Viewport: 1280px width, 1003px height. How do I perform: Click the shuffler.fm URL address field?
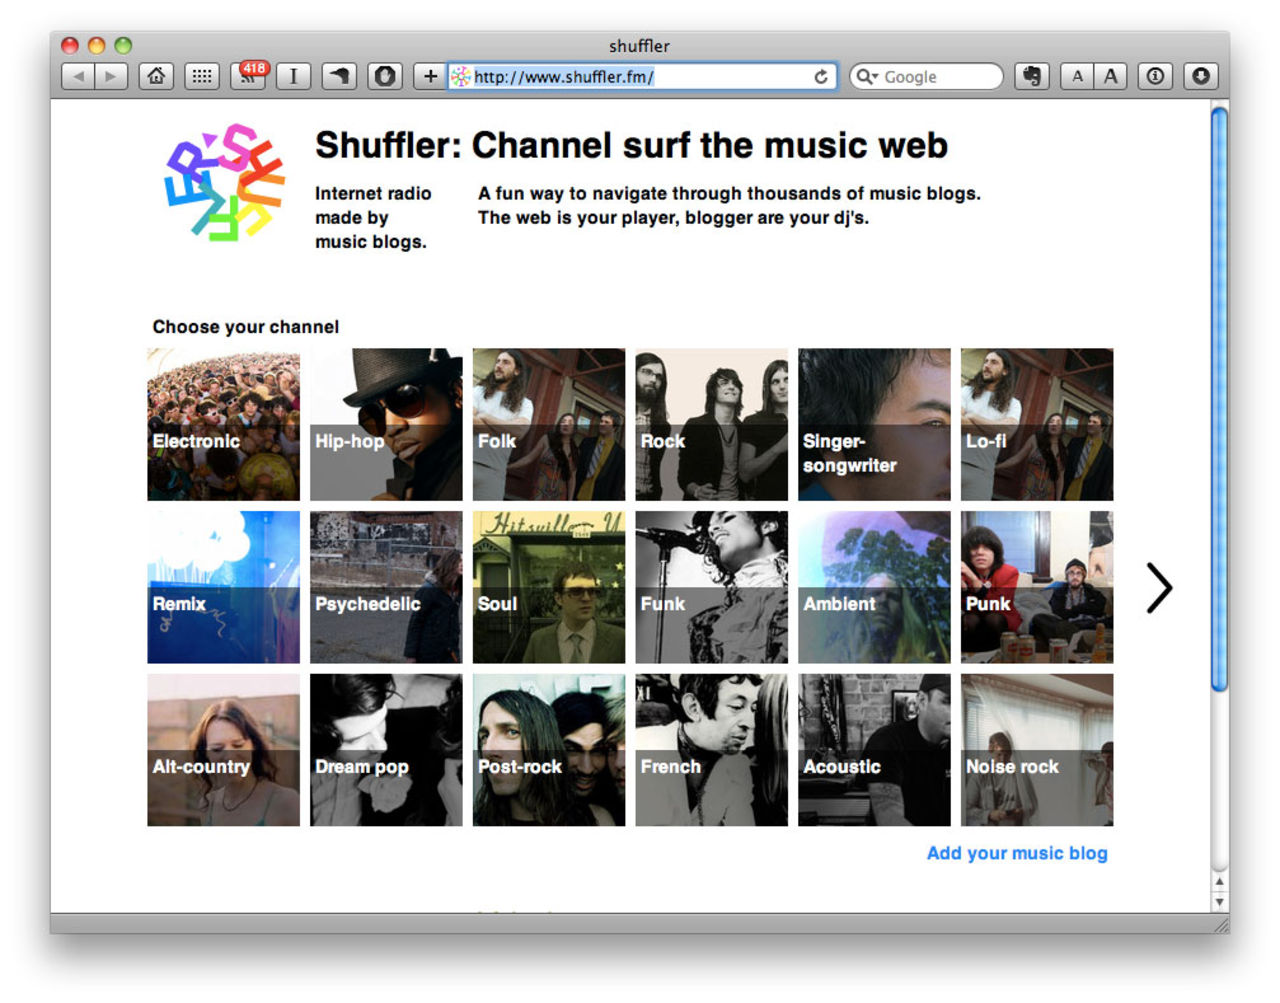coord(640,77)
